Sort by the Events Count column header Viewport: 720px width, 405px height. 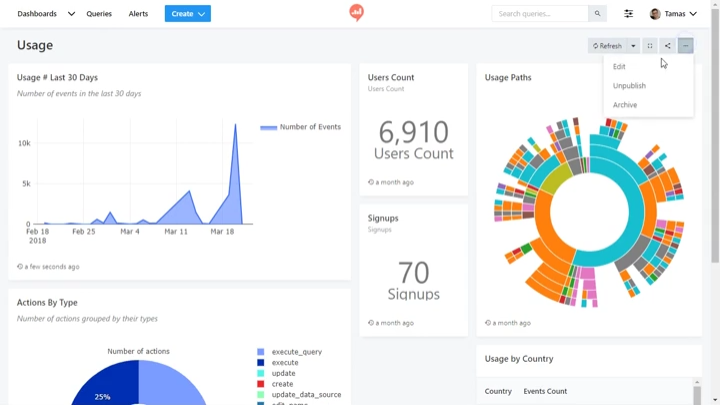[545, 391]
